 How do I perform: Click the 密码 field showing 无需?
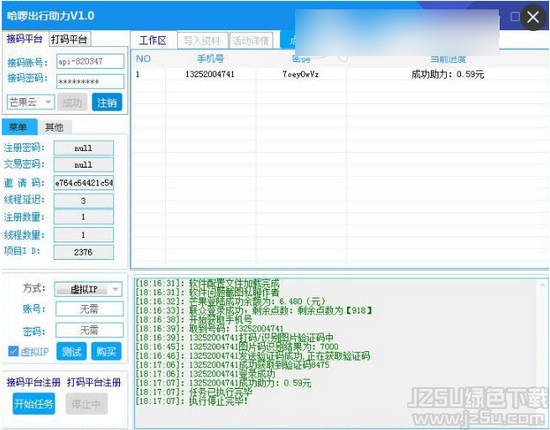(x=89, y=330)
